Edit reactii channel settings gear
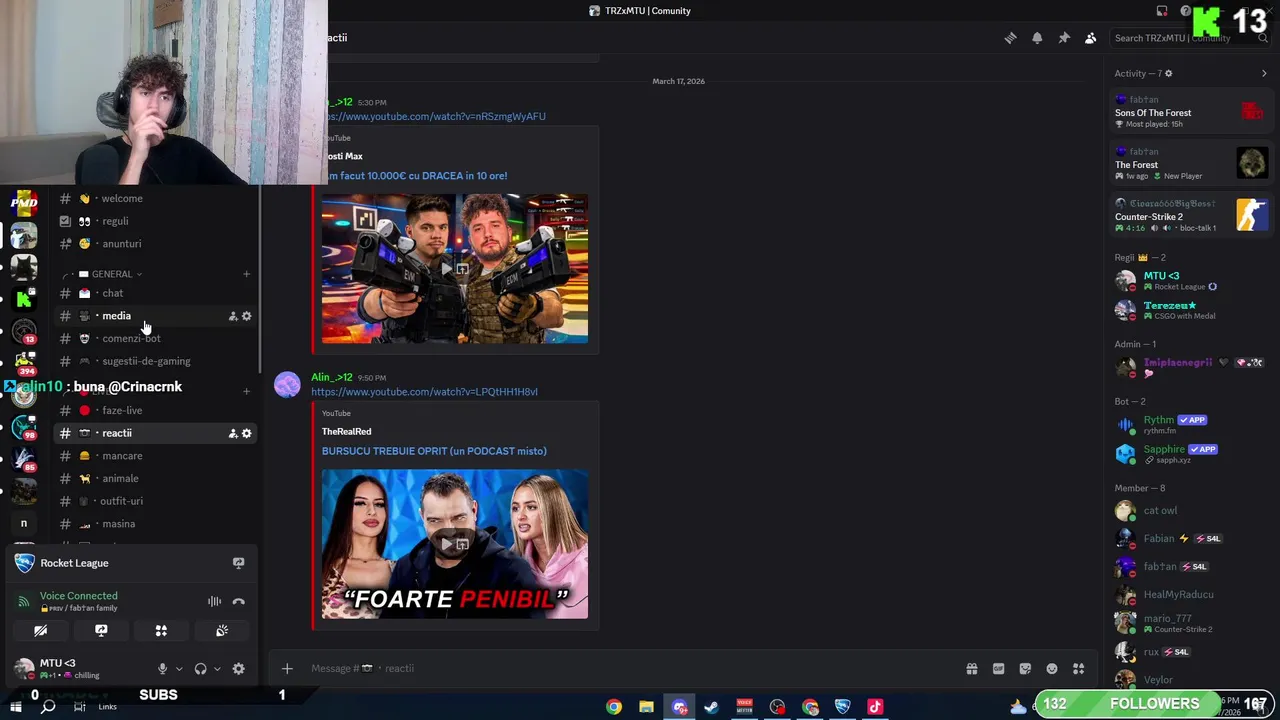 pos(247,433)
